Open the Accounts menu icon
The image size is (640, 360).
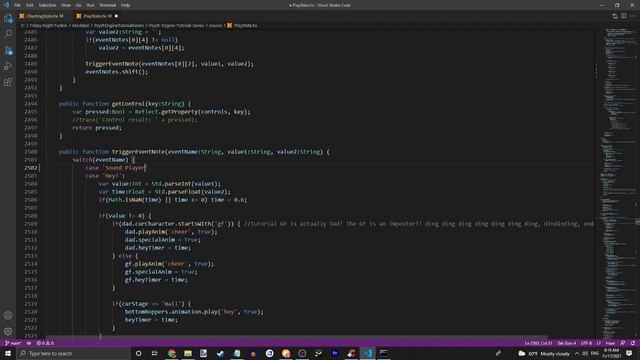(x=8, y=316)
